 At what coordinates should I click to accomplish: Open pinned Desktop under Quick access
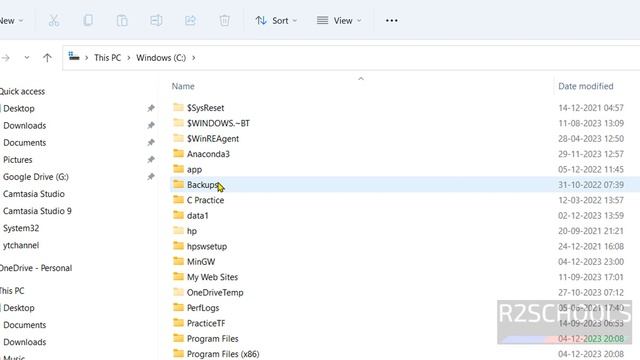(x=19, y=109)
